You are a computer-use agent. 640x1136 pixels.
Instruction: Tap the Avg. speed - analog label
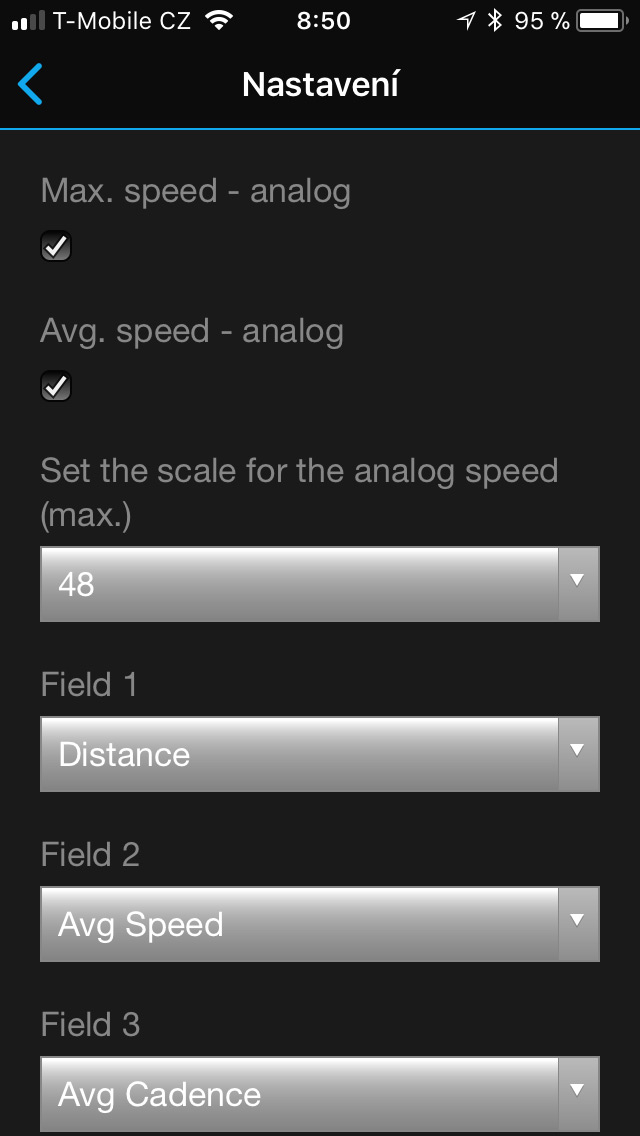click(192, 331)
